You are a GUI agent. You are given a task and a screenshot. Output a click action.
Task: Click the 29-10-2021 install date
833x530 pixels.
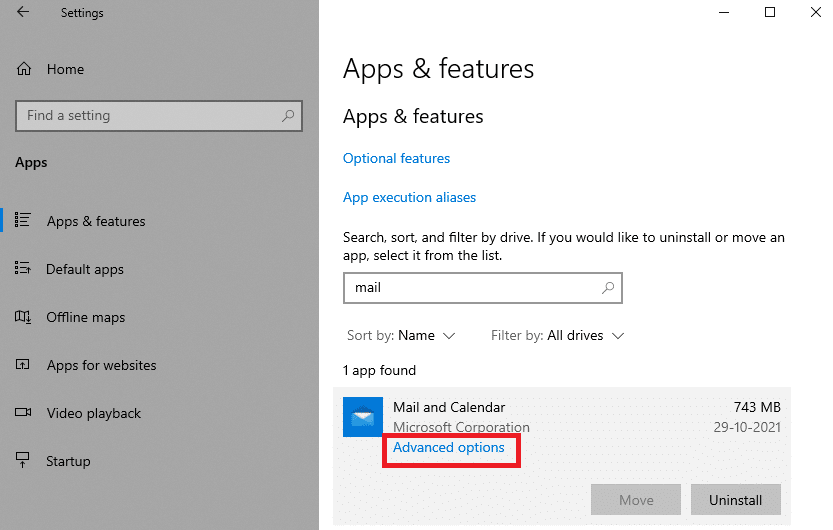[x=747, y=428]
